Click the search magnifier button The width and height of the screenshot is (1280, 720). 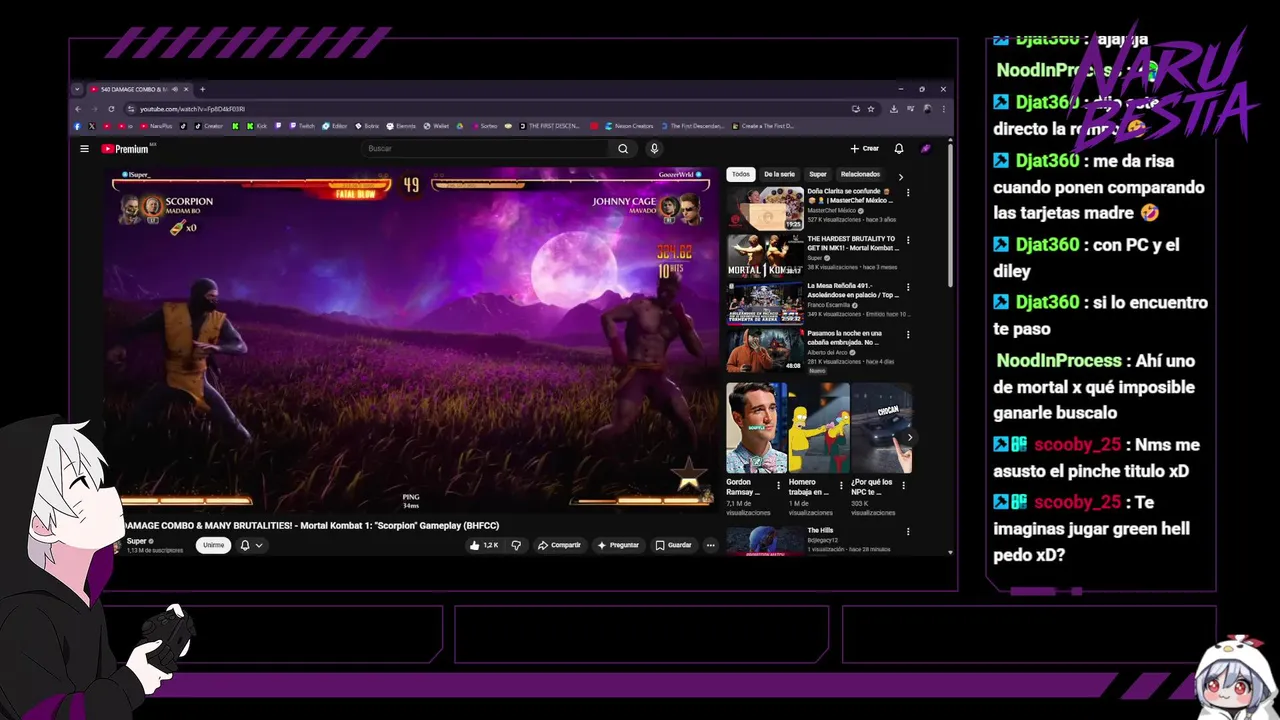point(623,149)
